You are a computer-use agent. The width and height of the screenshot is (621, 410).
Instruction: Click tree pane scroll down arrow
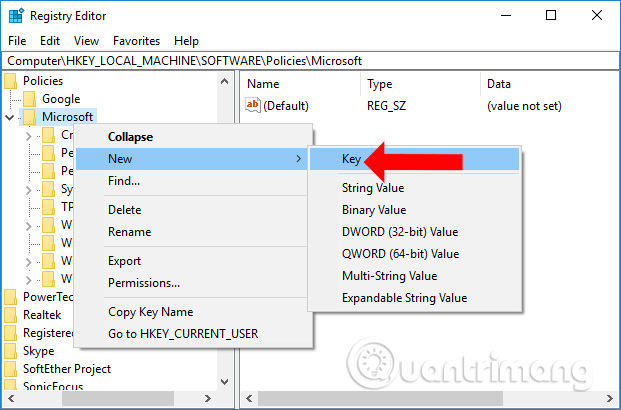pos(225,382)
